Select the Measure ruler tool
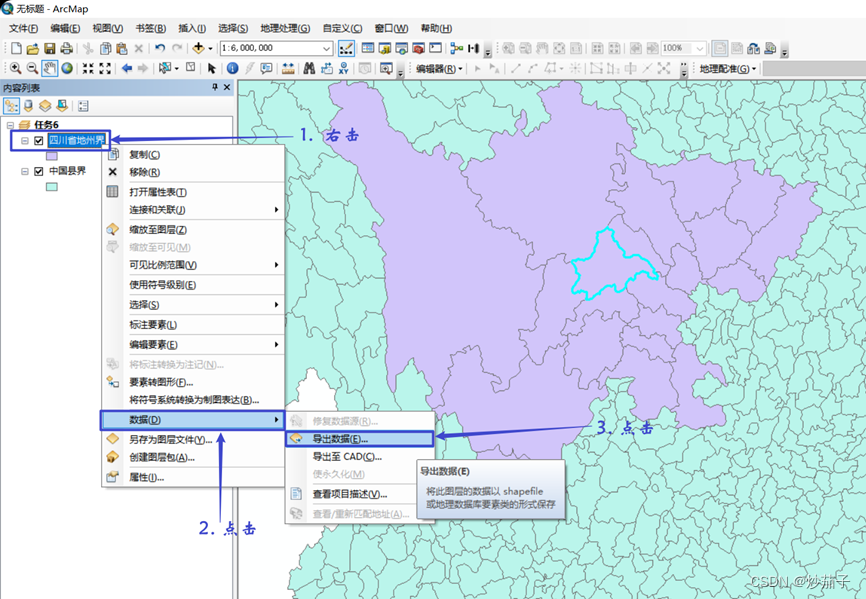This screenshot has width=866, height=599. pos(288,68)
